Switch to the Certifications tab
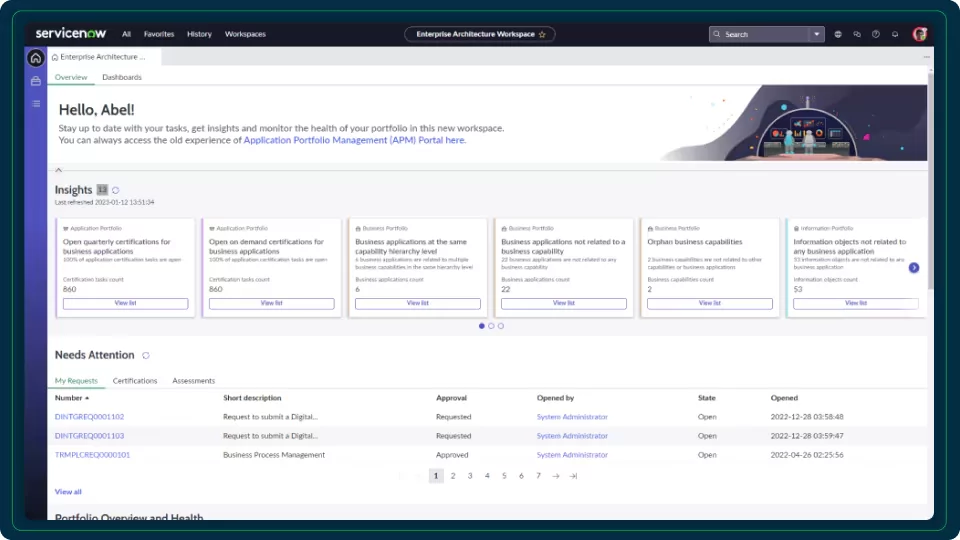Screen dimensions: 960x540 coord(135,381)
